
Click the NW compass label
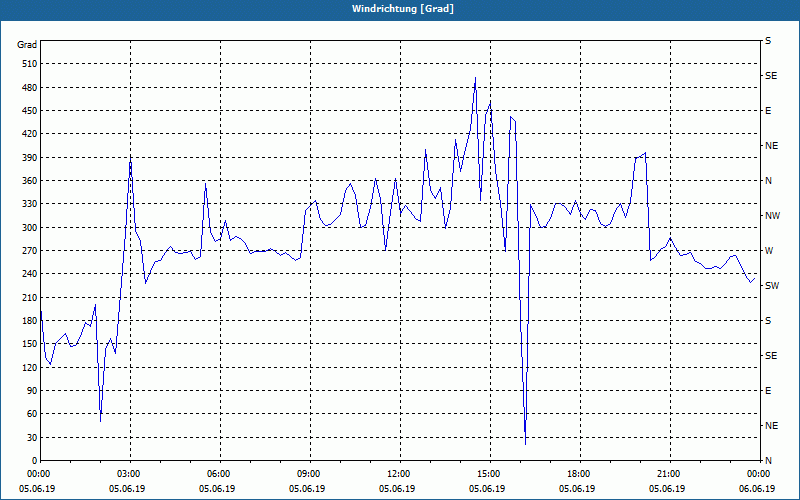772,216
